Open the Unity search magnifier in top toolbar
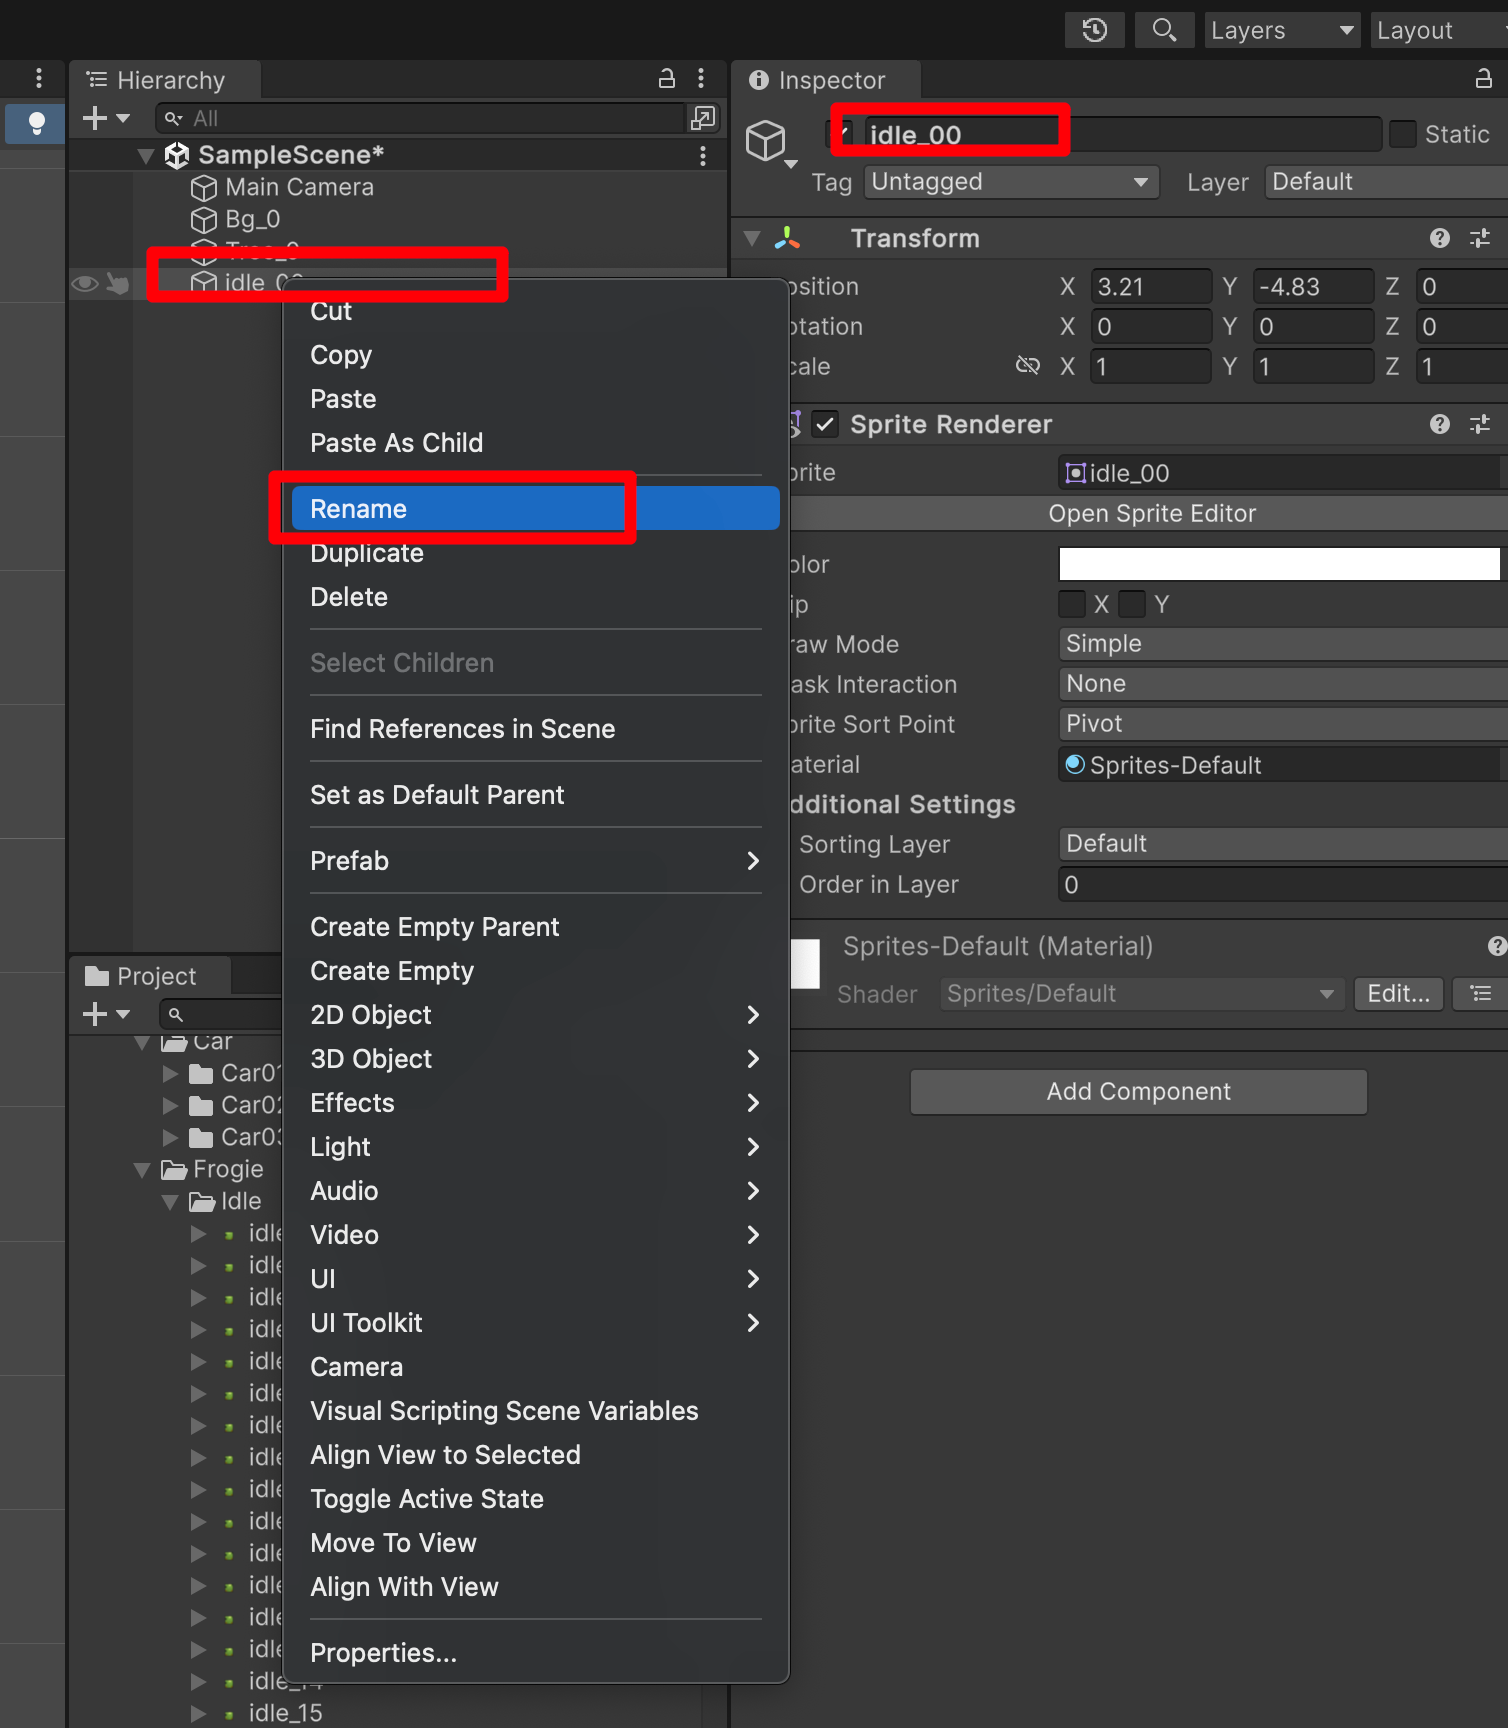 [x=1164, y=30]
